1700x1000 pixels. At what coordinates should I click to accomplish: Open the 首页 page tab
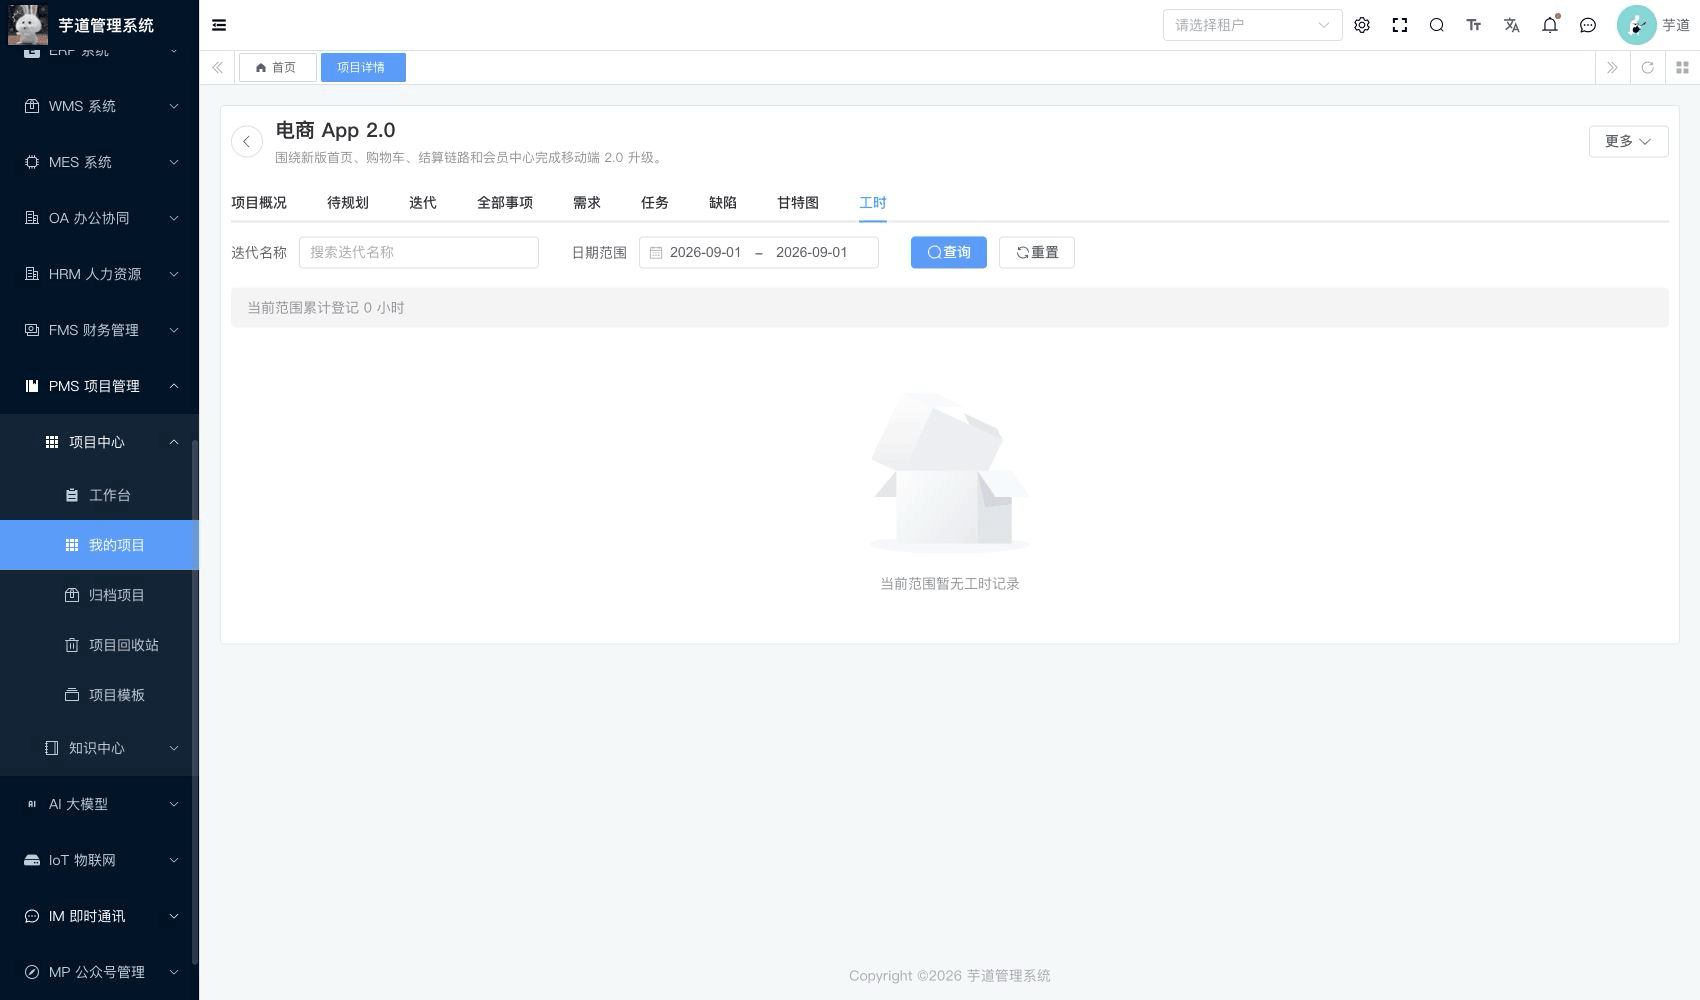pos(277,67)
